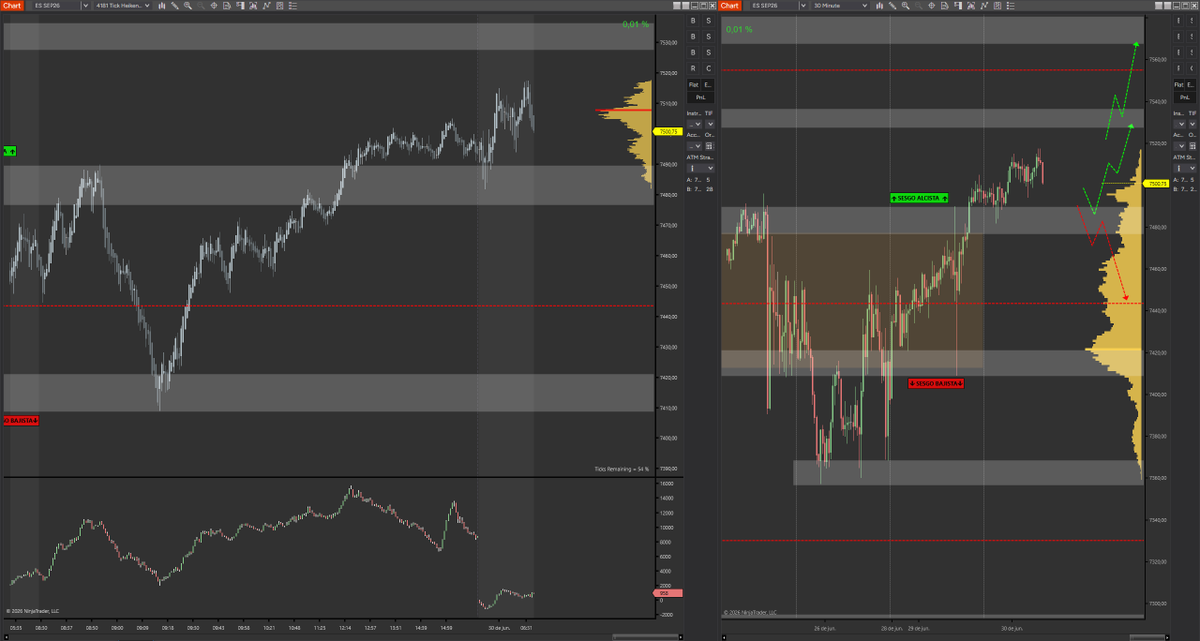Click zoom out magnifier on left chart toolbar
The image size is (1200, 641).
pyautogui.click(x=201, y=5)
